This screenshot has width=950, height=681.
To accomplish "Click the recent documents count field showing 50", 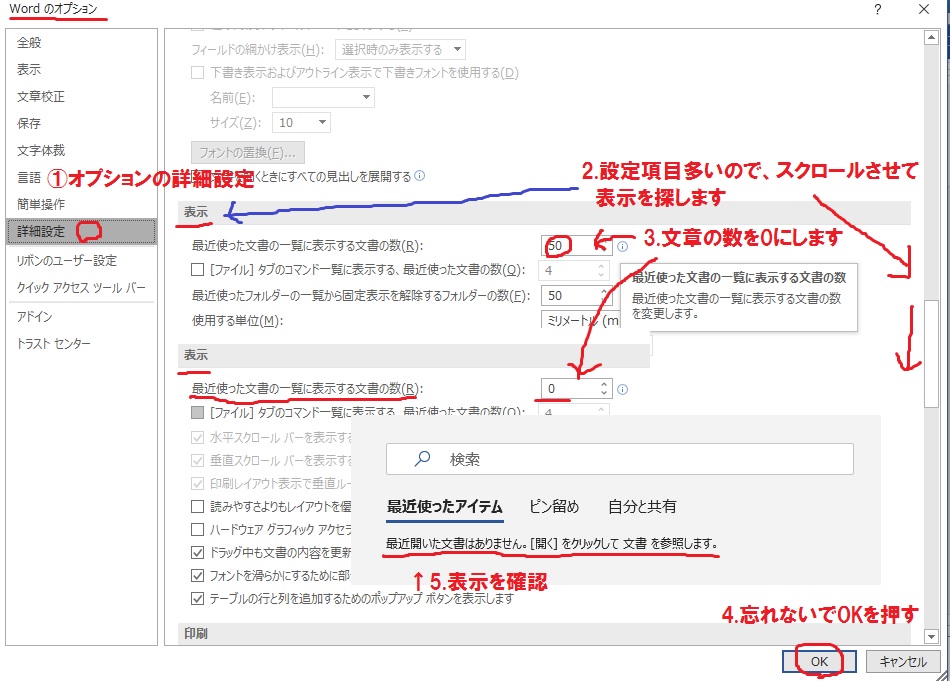I will [x=576, y=246].
